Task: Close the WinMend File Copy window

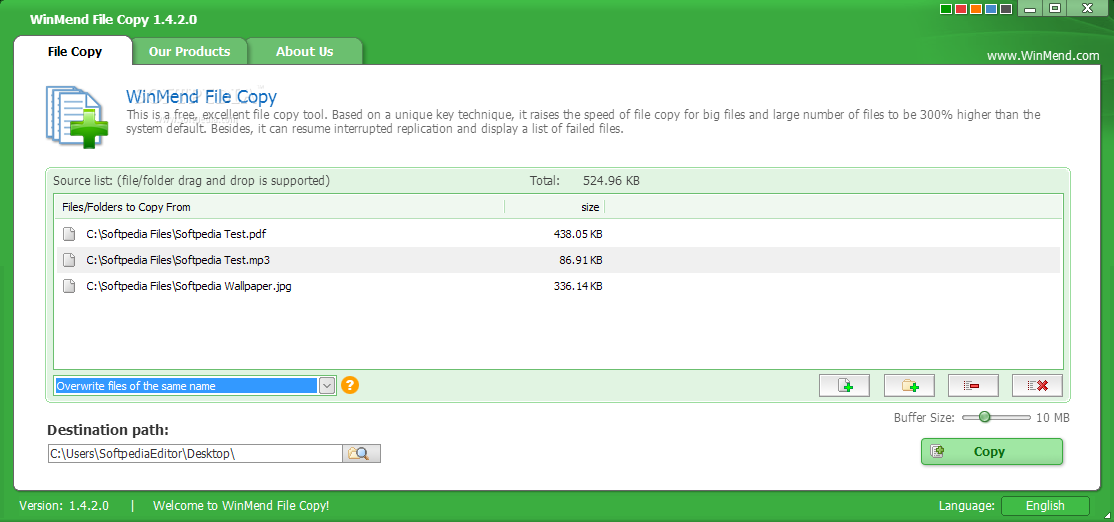Action: pos(1087,9)
